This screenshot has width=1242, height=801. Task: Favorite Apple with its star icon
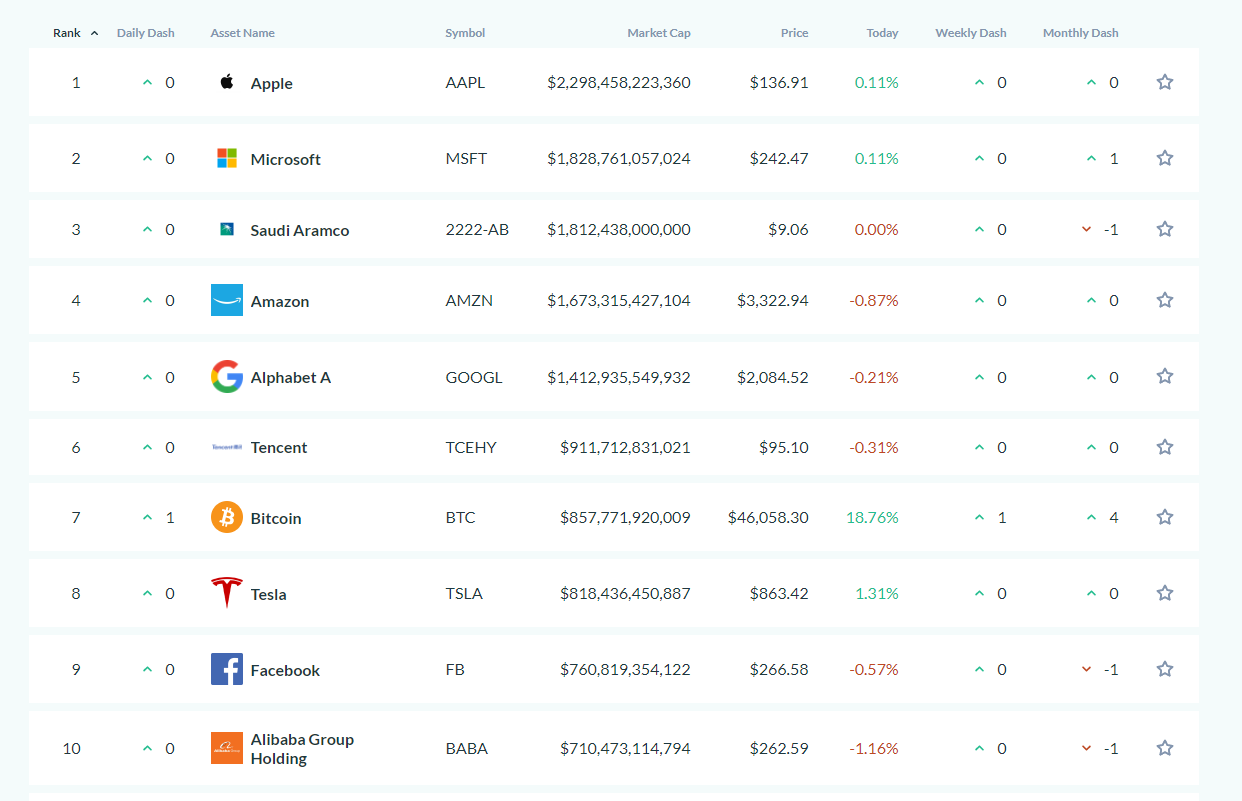click(x=1165, y=82)
